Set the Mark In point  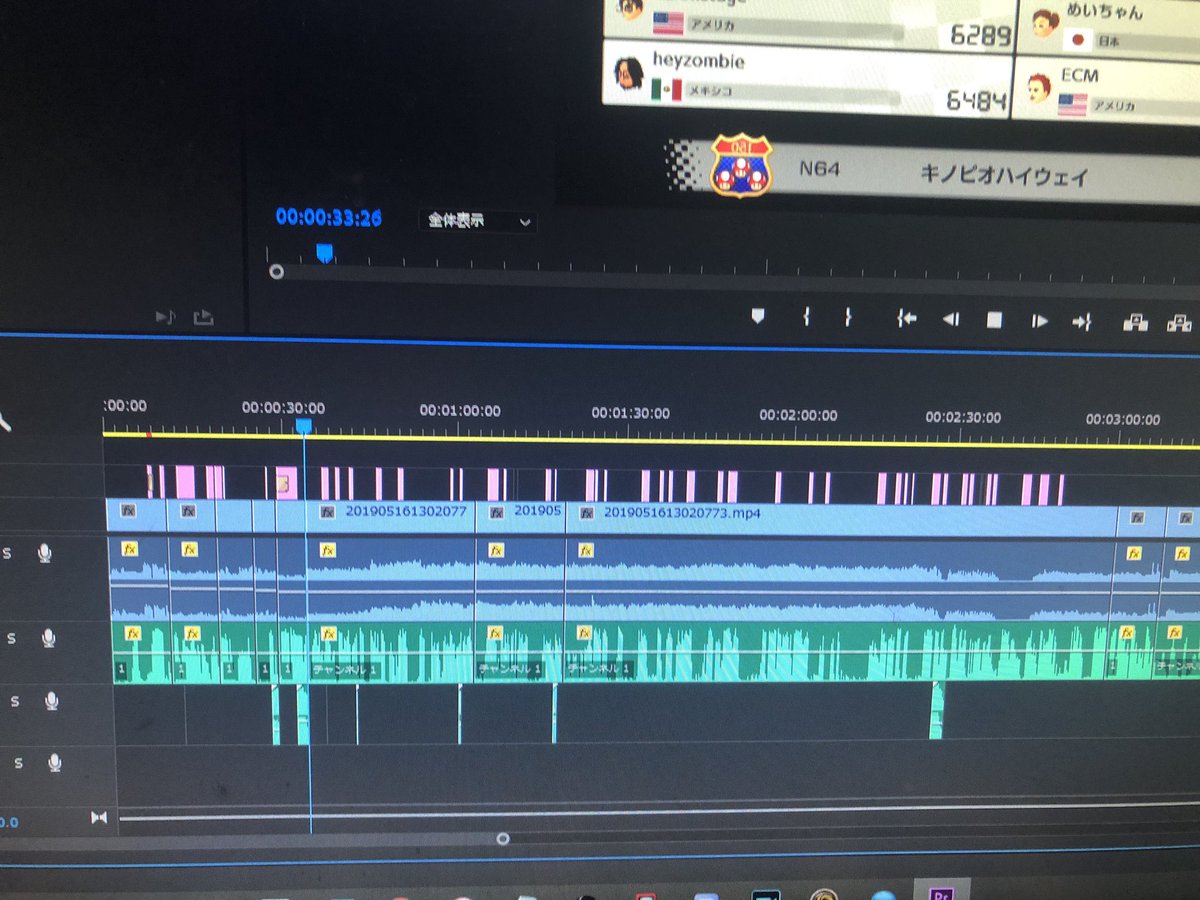click(x=805, y=317)
